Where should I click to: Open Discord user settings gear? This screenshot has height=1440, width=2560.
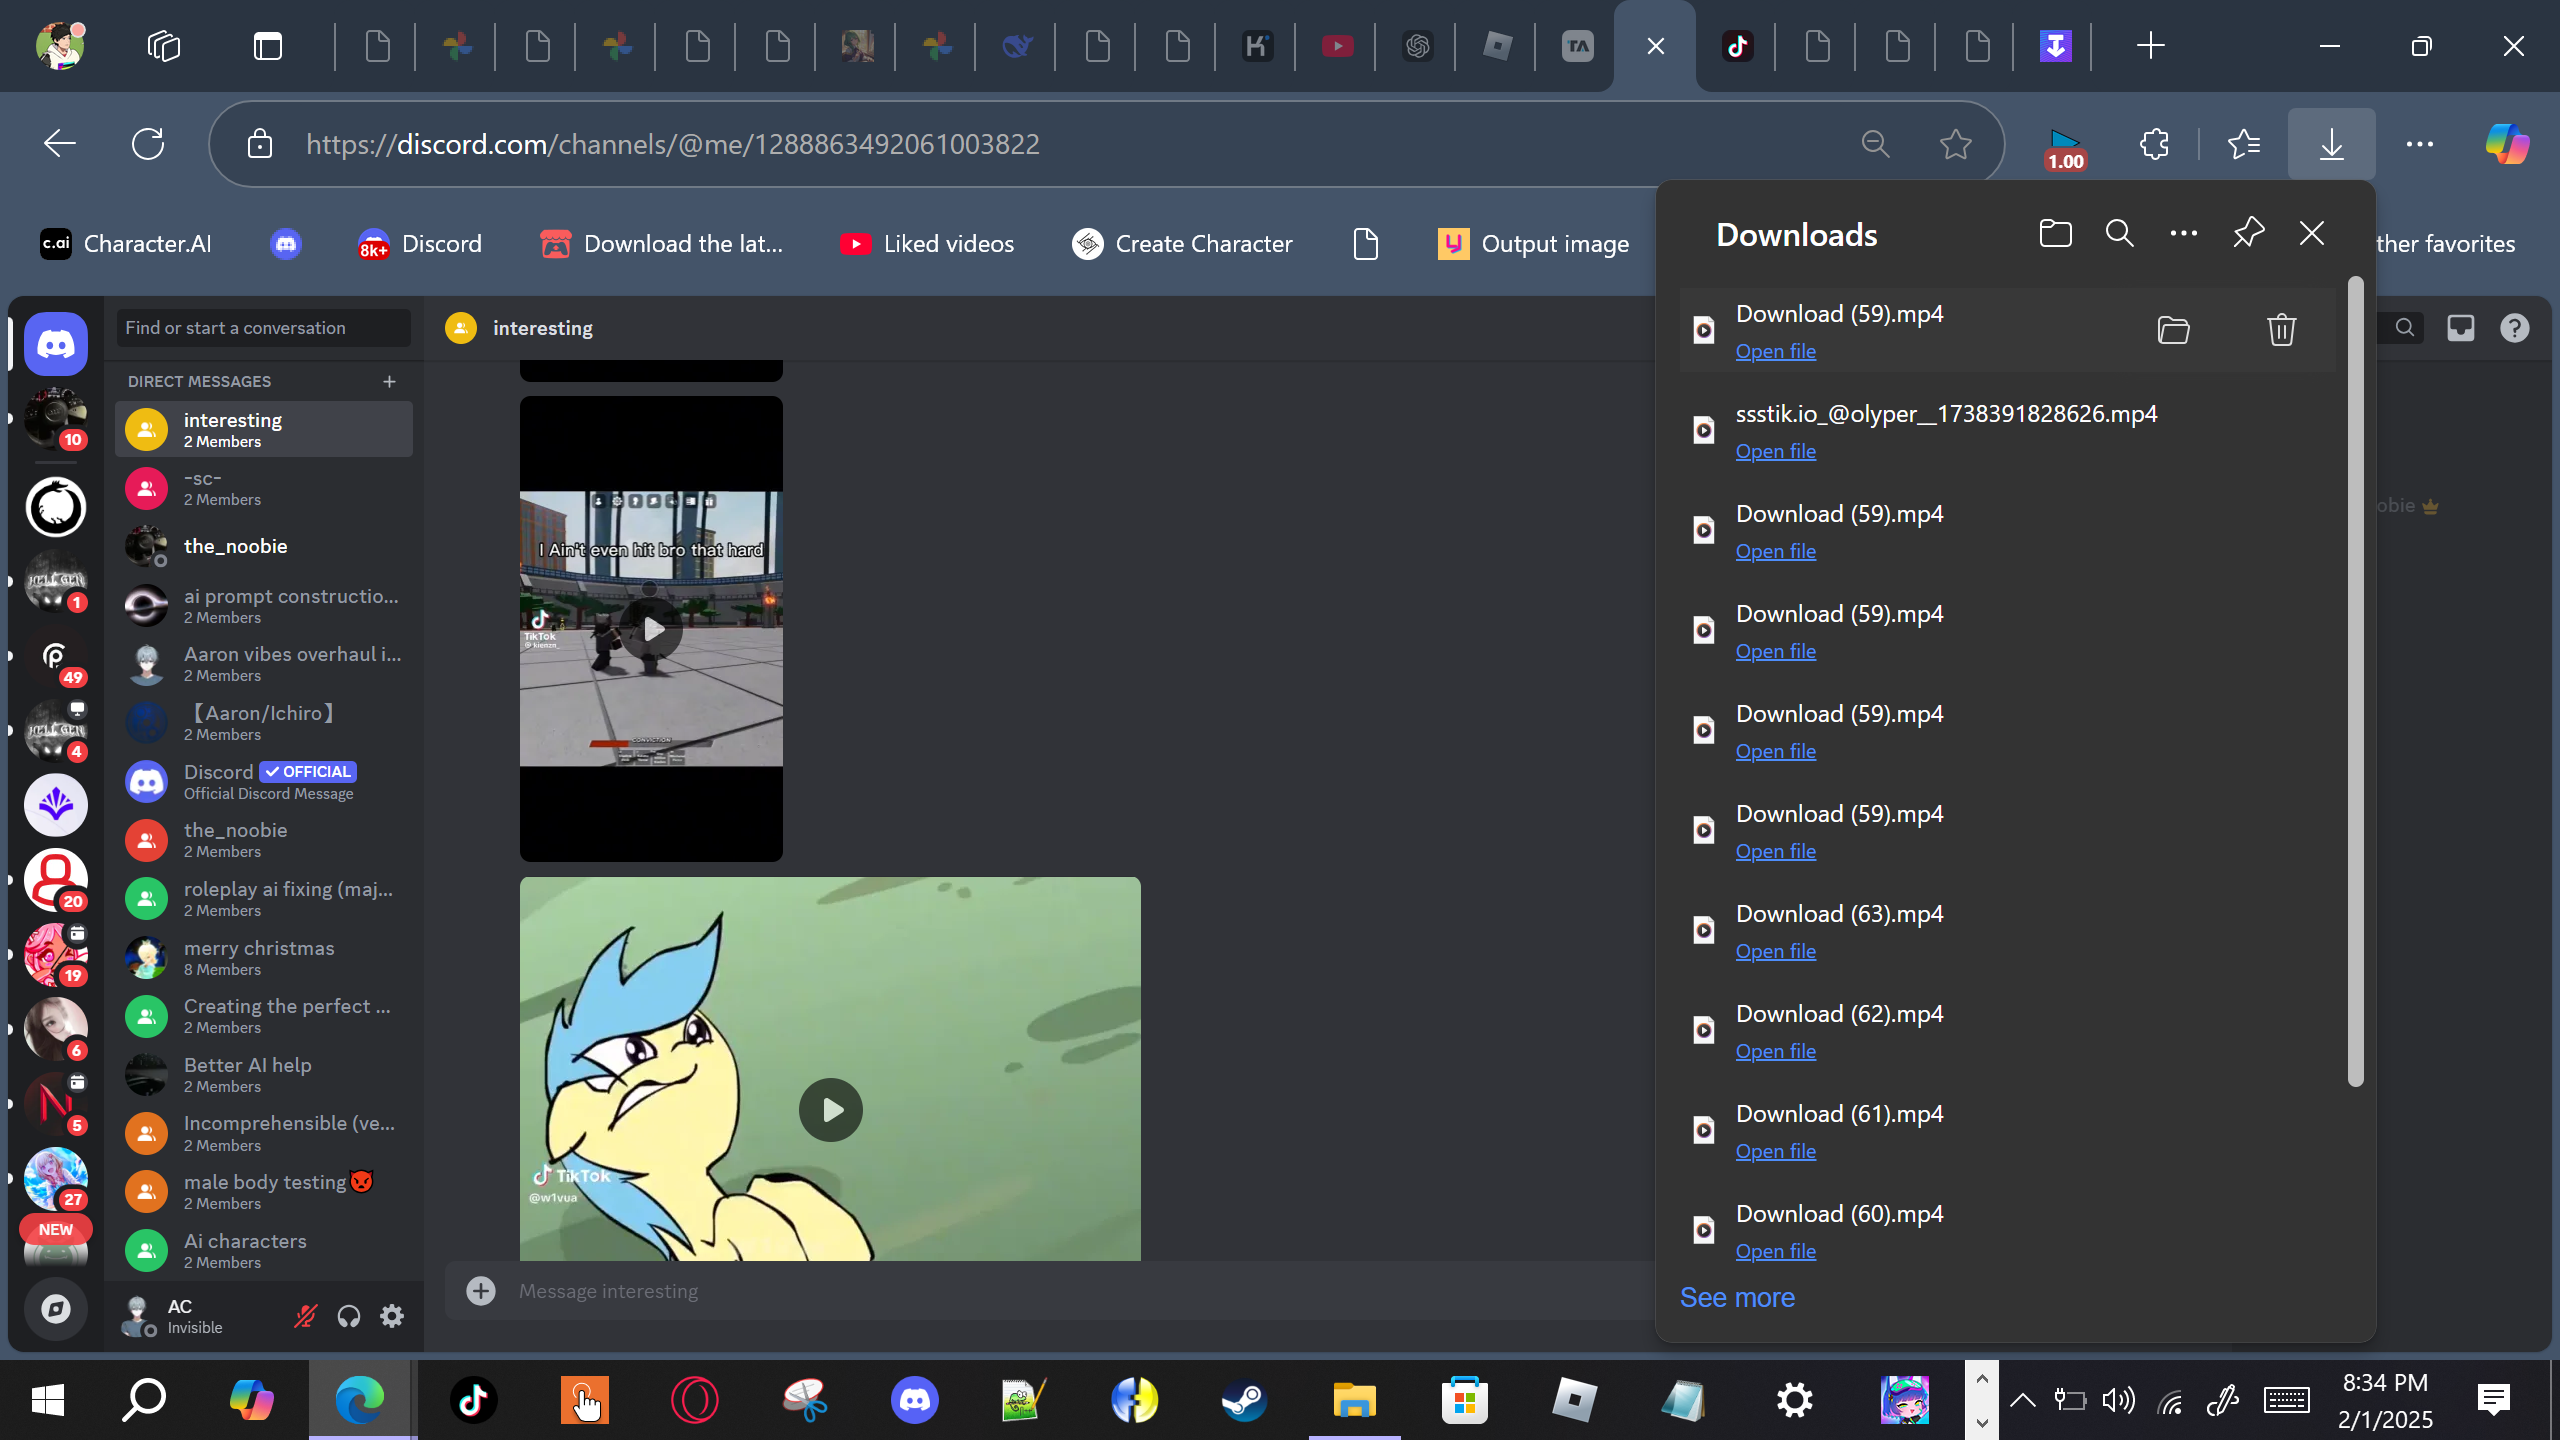[392, 1316]
